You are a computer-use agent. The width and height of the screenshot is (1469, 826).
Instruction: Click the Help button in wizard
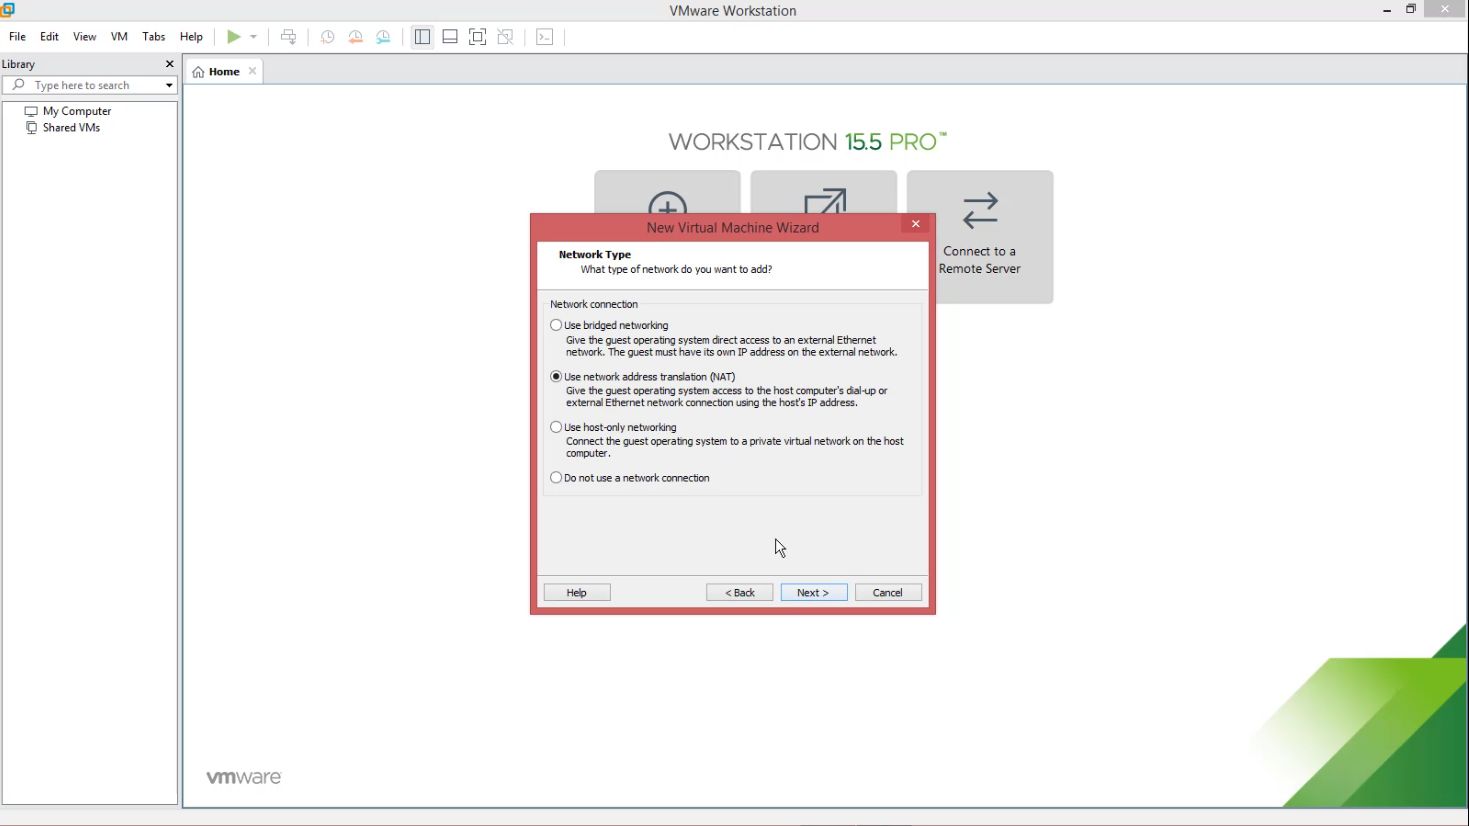(577, 593)
